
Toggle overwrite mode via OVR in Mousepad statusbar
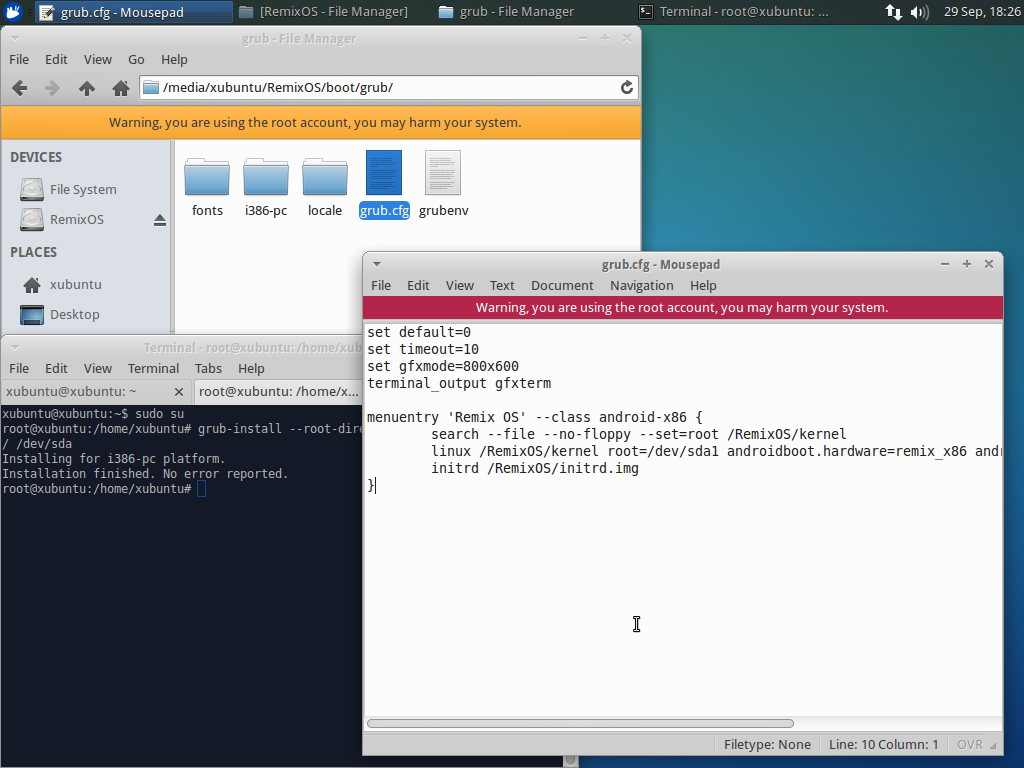click(968, 744)
